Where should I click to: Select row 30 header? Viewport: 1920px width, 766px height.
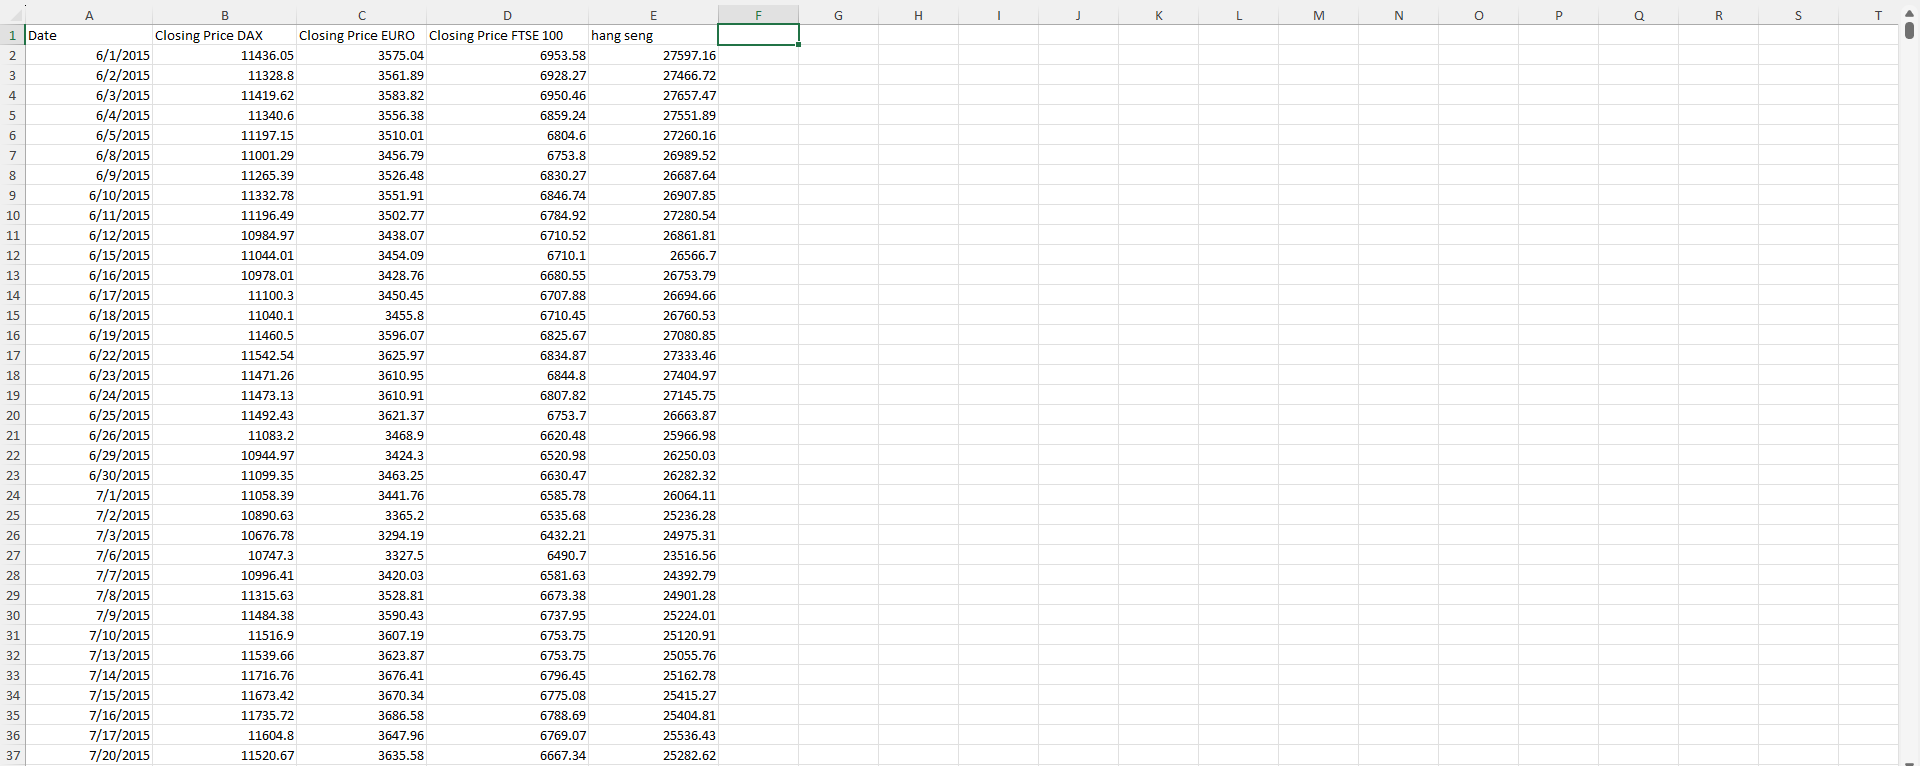tap(13, 615)
